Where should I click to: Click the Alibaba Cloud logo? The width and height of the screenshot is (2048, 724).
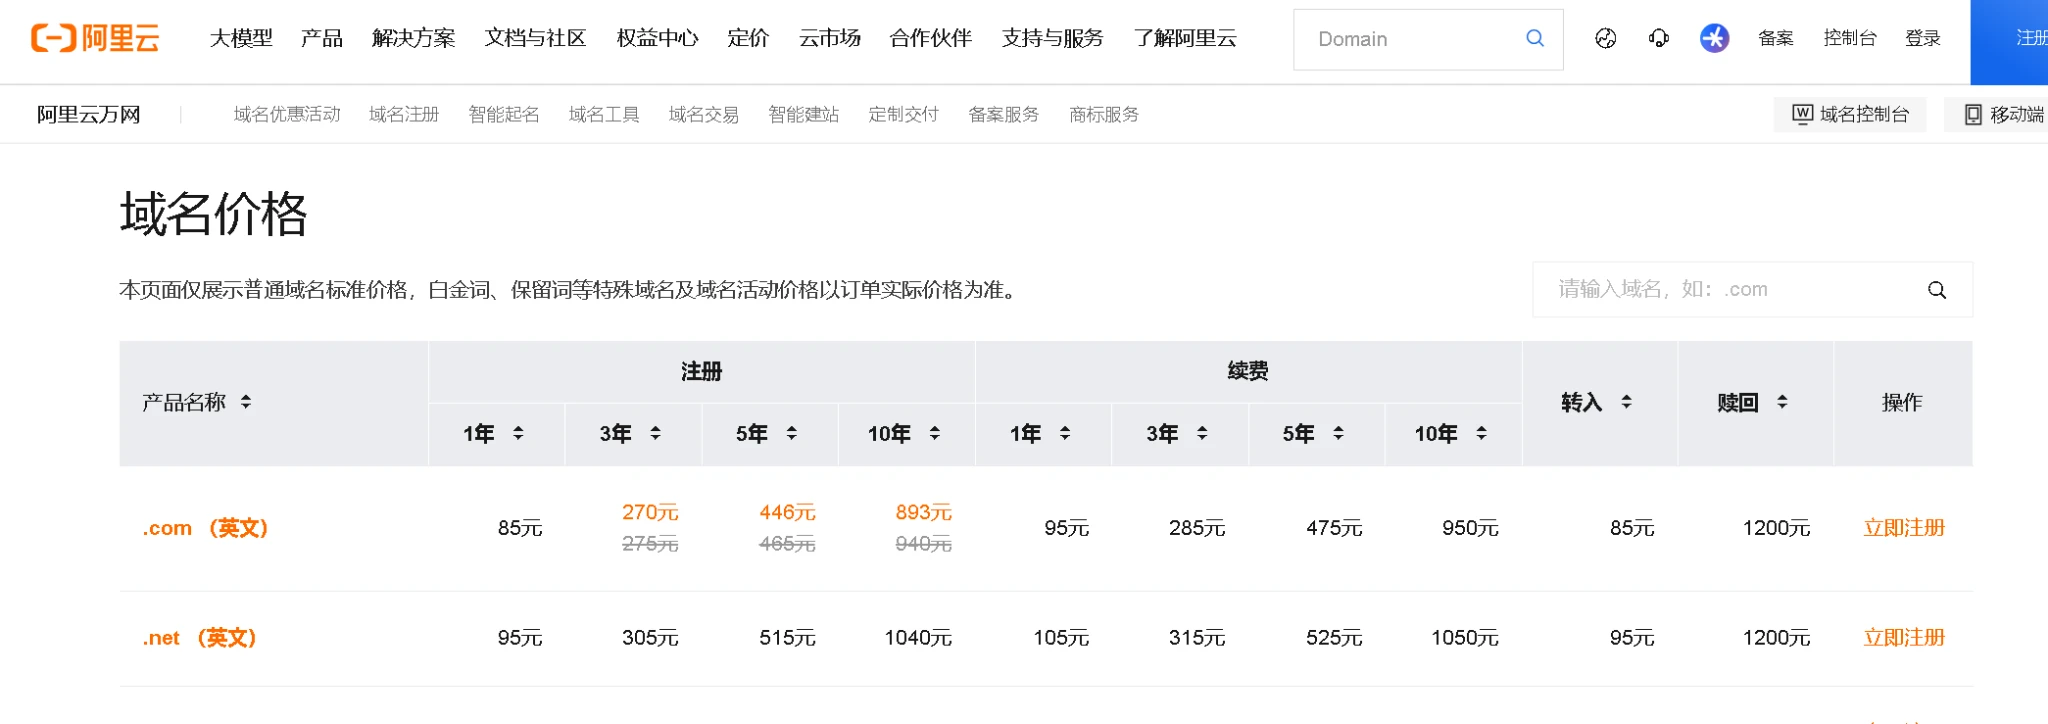(x=95, y=38)
